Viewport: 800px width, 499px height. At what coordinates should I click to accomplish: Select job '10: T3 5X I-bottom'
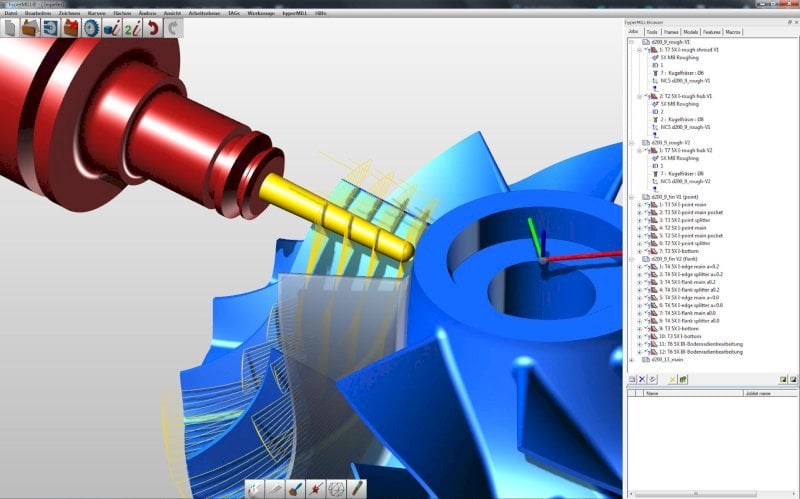pos(680,337)
